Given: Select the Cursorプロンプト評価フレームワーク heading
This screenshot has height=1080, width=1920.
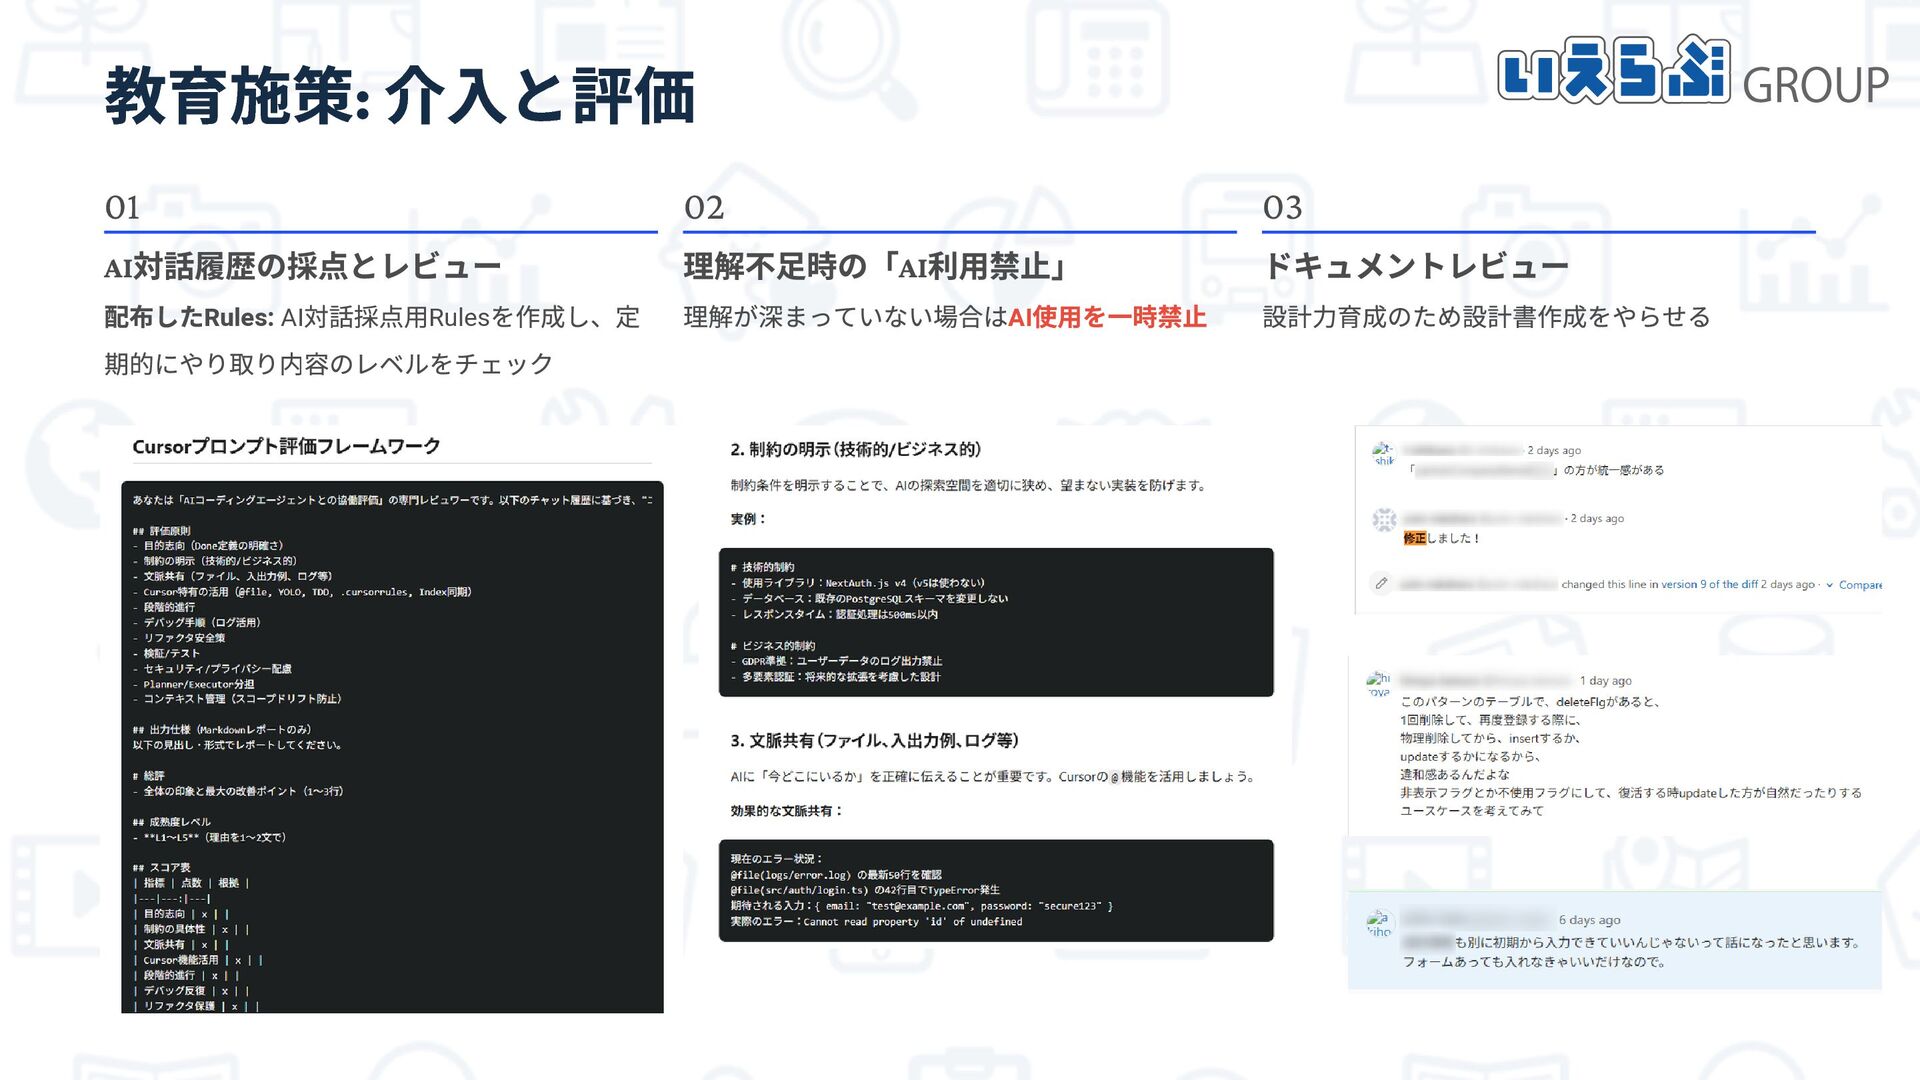Looking at the screenshot, I should coord(286,447).
